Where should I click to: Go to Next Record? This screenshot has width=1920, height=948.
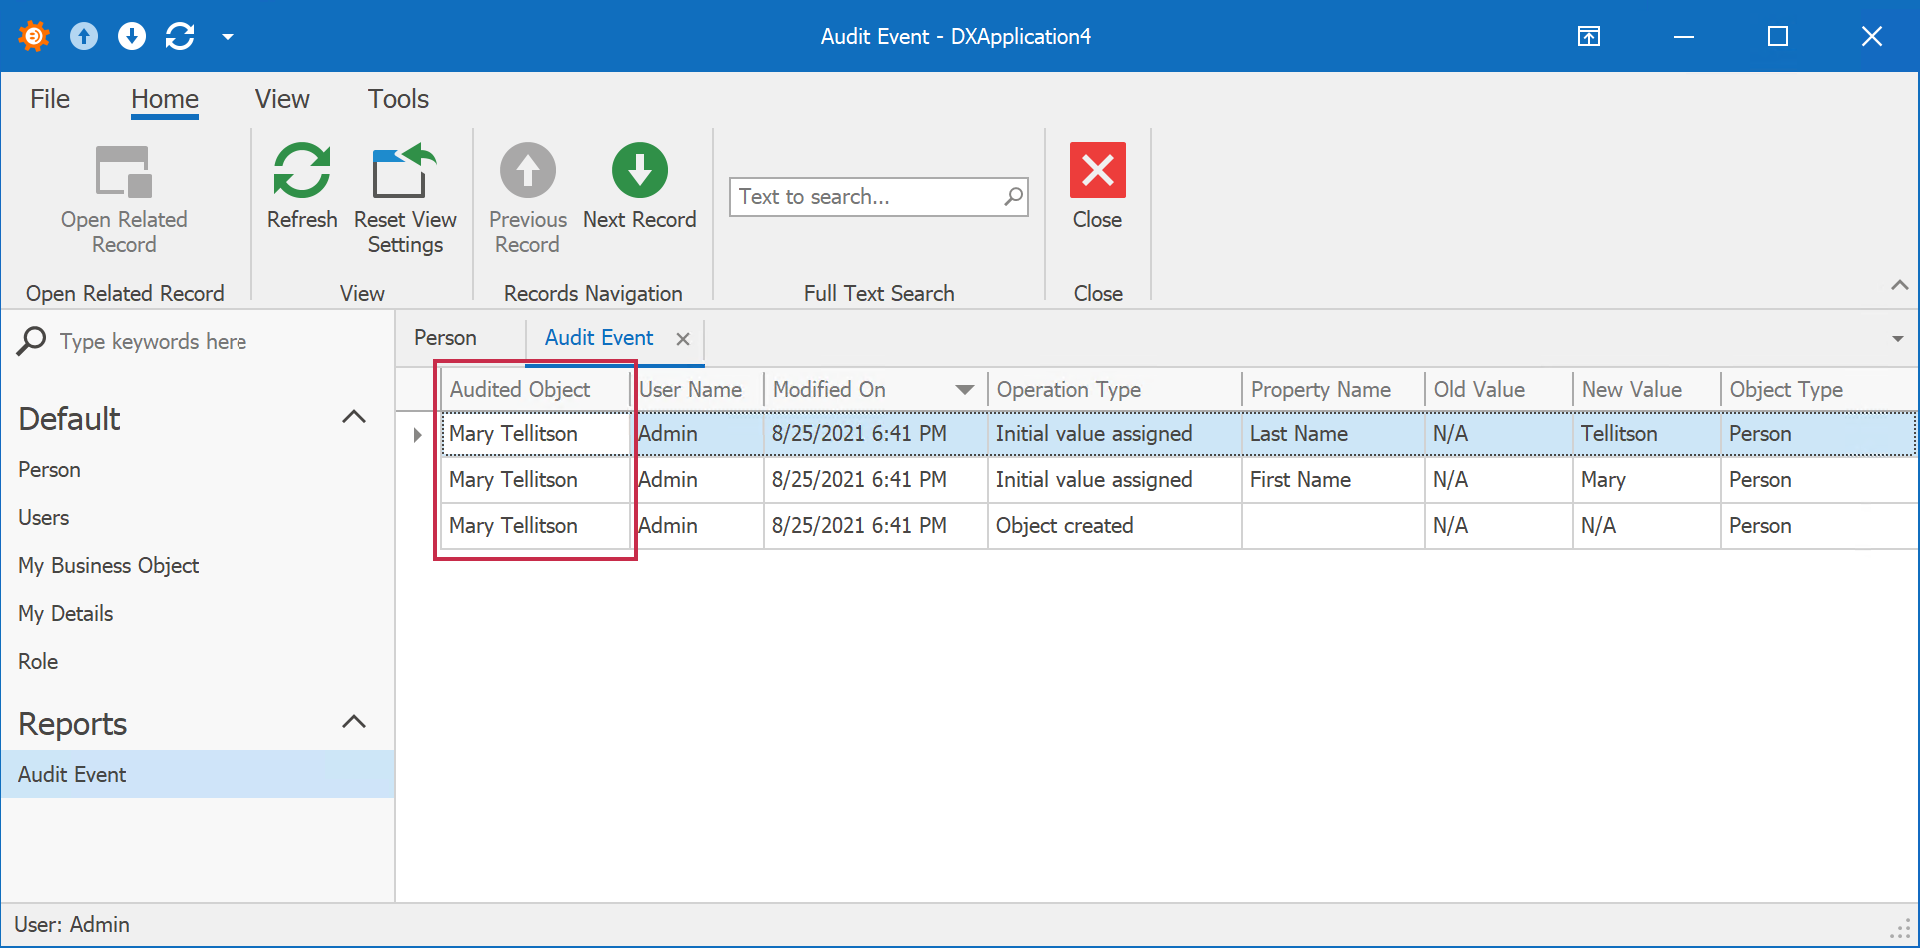pos(639,171)
